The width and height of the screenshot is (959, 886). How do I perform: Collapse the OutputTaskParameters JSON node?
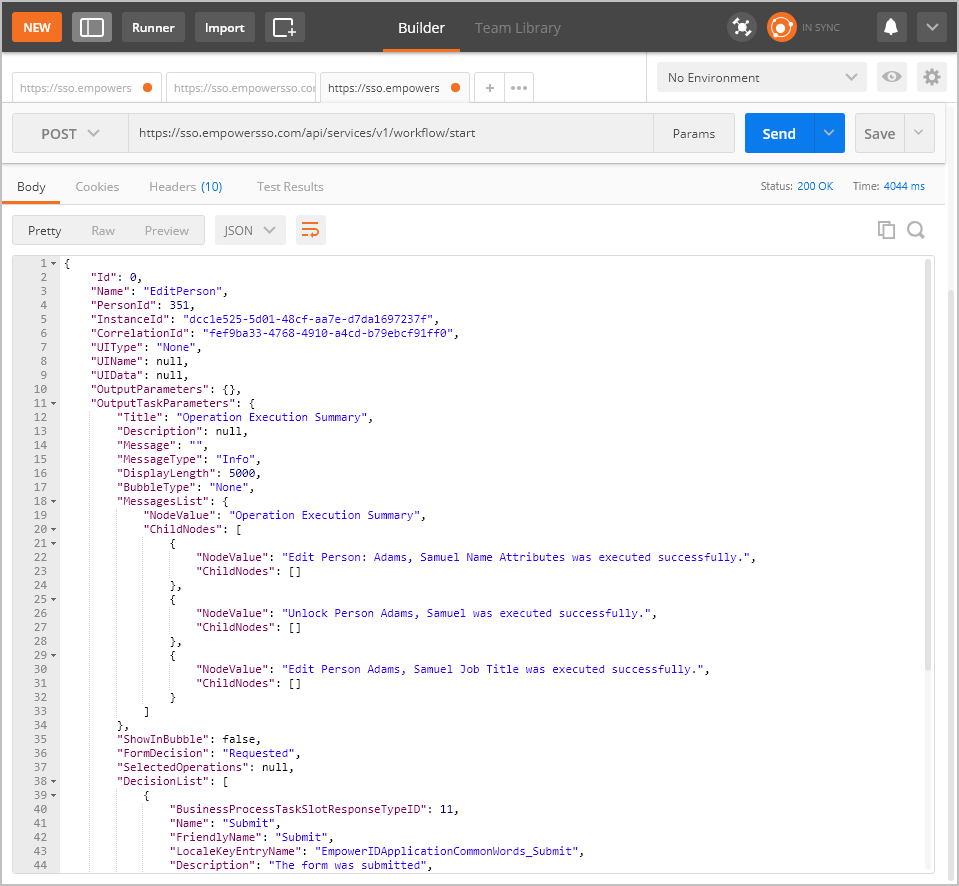point(53,403)
